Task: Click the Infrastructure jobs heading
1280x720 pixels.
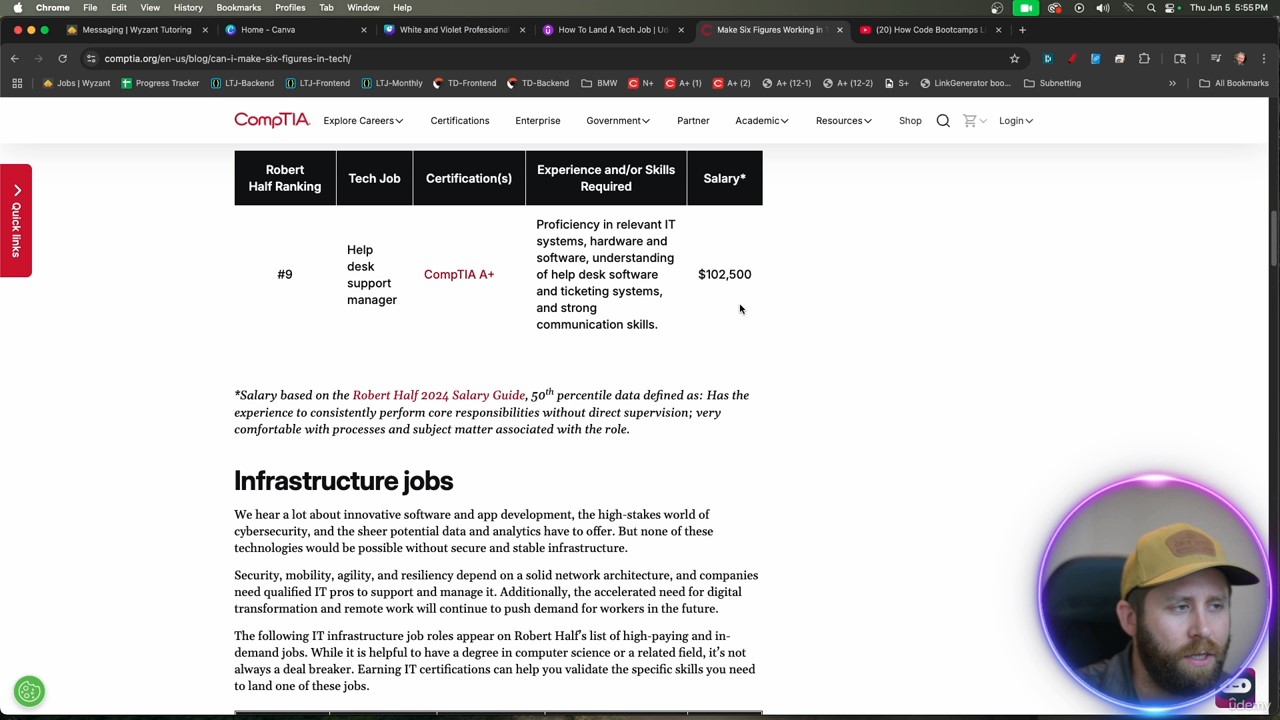Action: (344, 481)
